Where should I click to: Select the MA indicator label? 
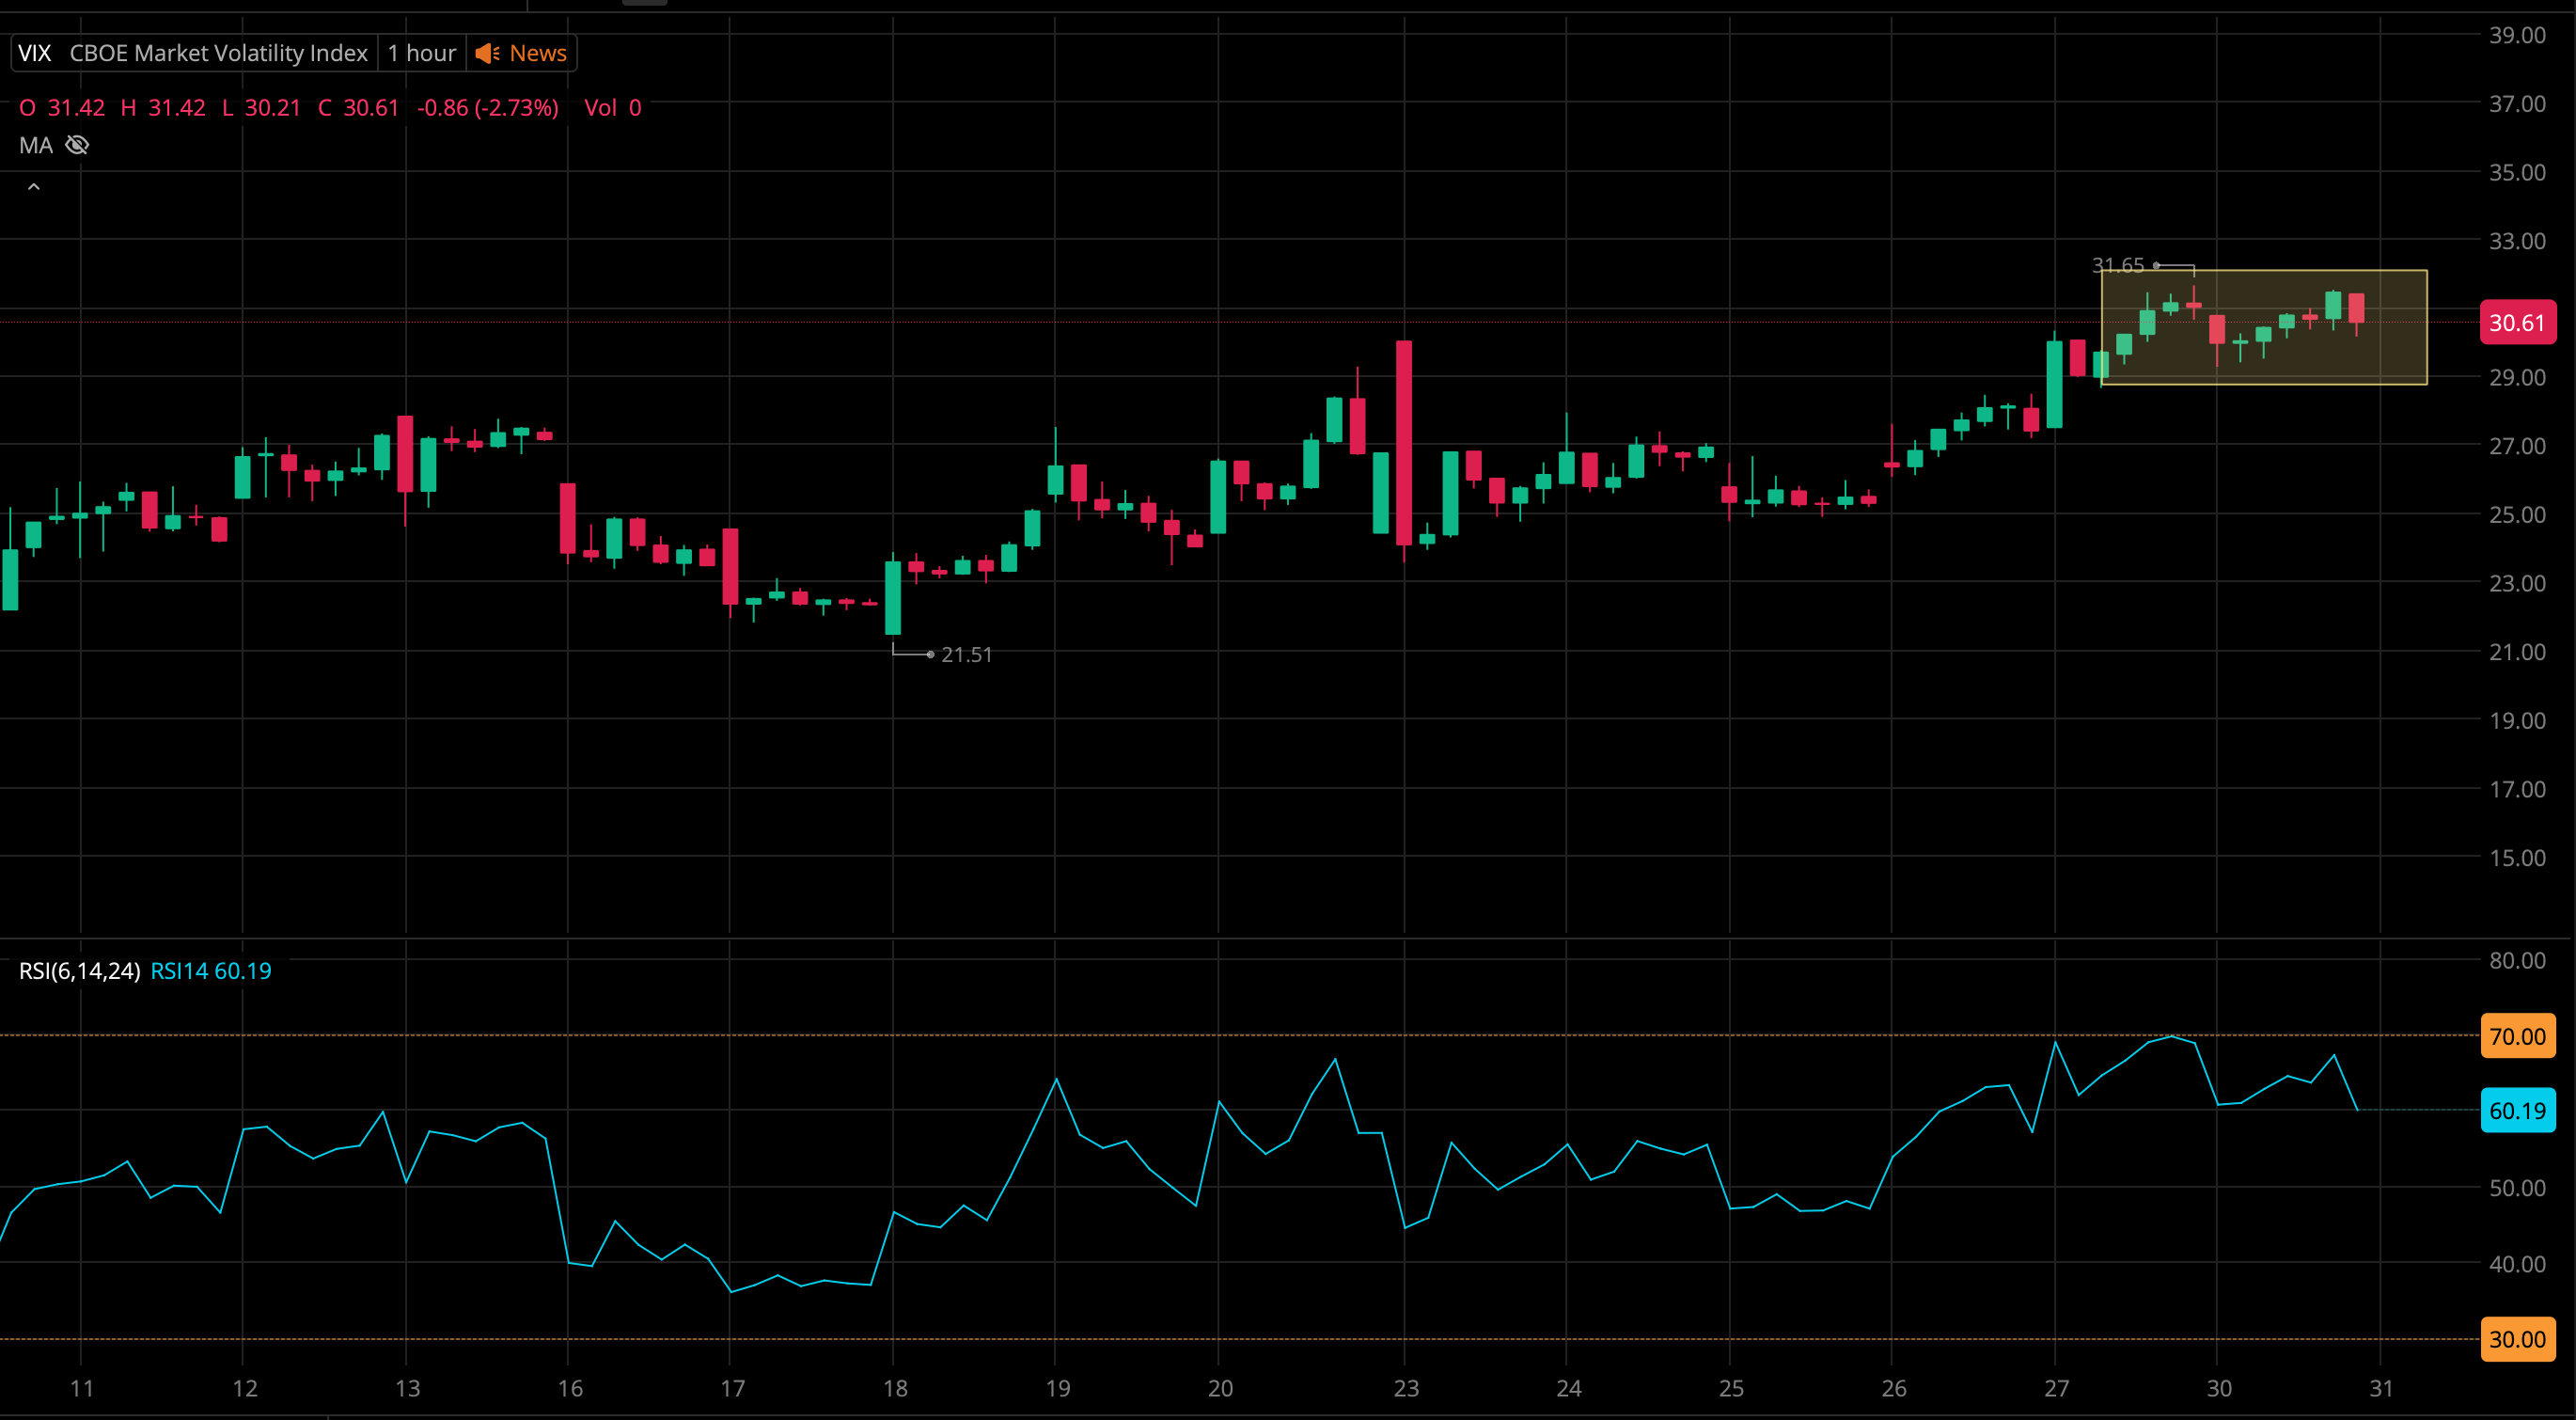[35, 146]
